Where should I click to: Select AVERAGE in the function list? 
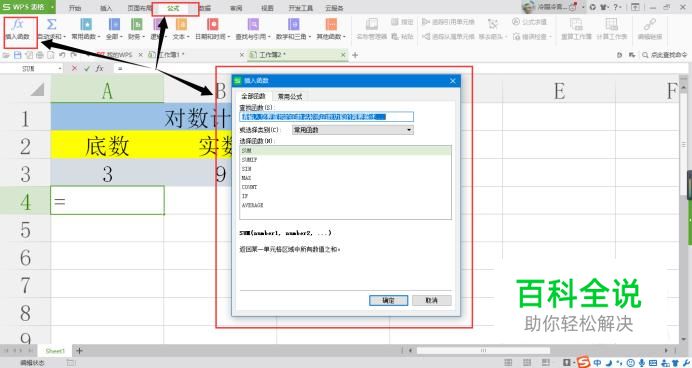[x=345, y=205]
